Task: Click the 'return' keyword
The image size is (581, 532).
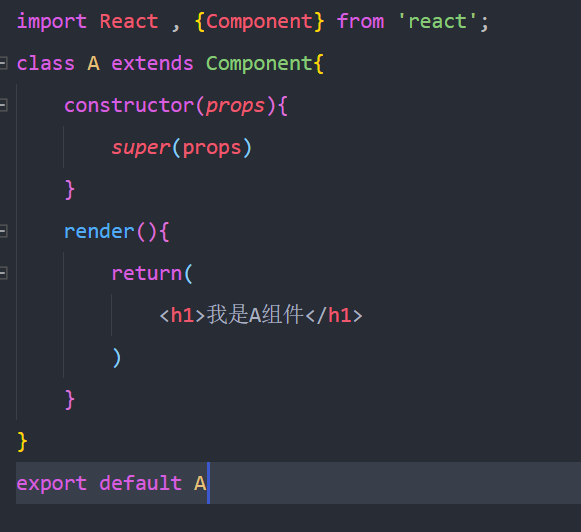Action: click(147, 273)
